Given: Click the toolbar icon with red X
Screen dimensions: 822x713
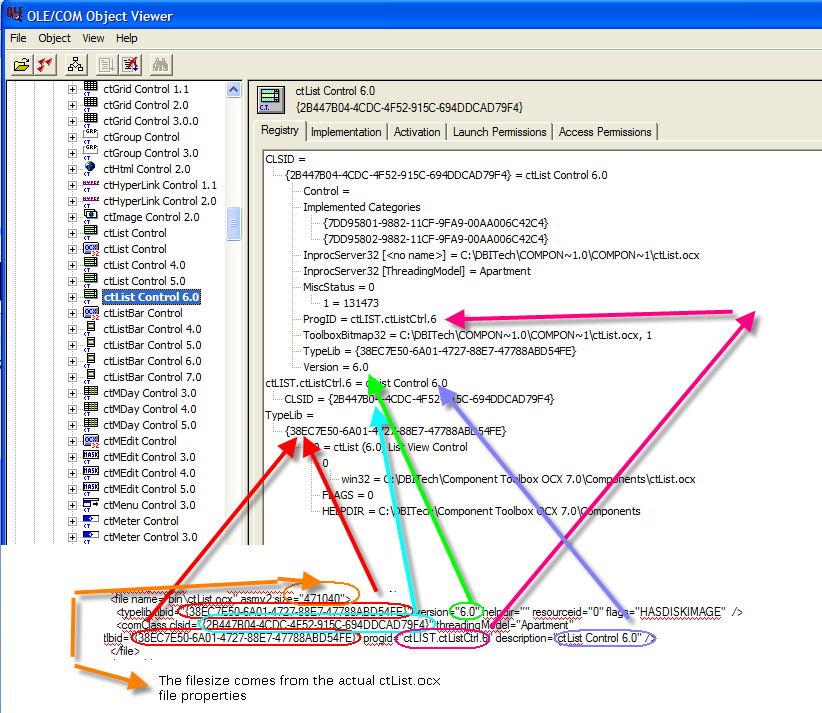Looking at the screenshot, I should (x=130, y=65).
